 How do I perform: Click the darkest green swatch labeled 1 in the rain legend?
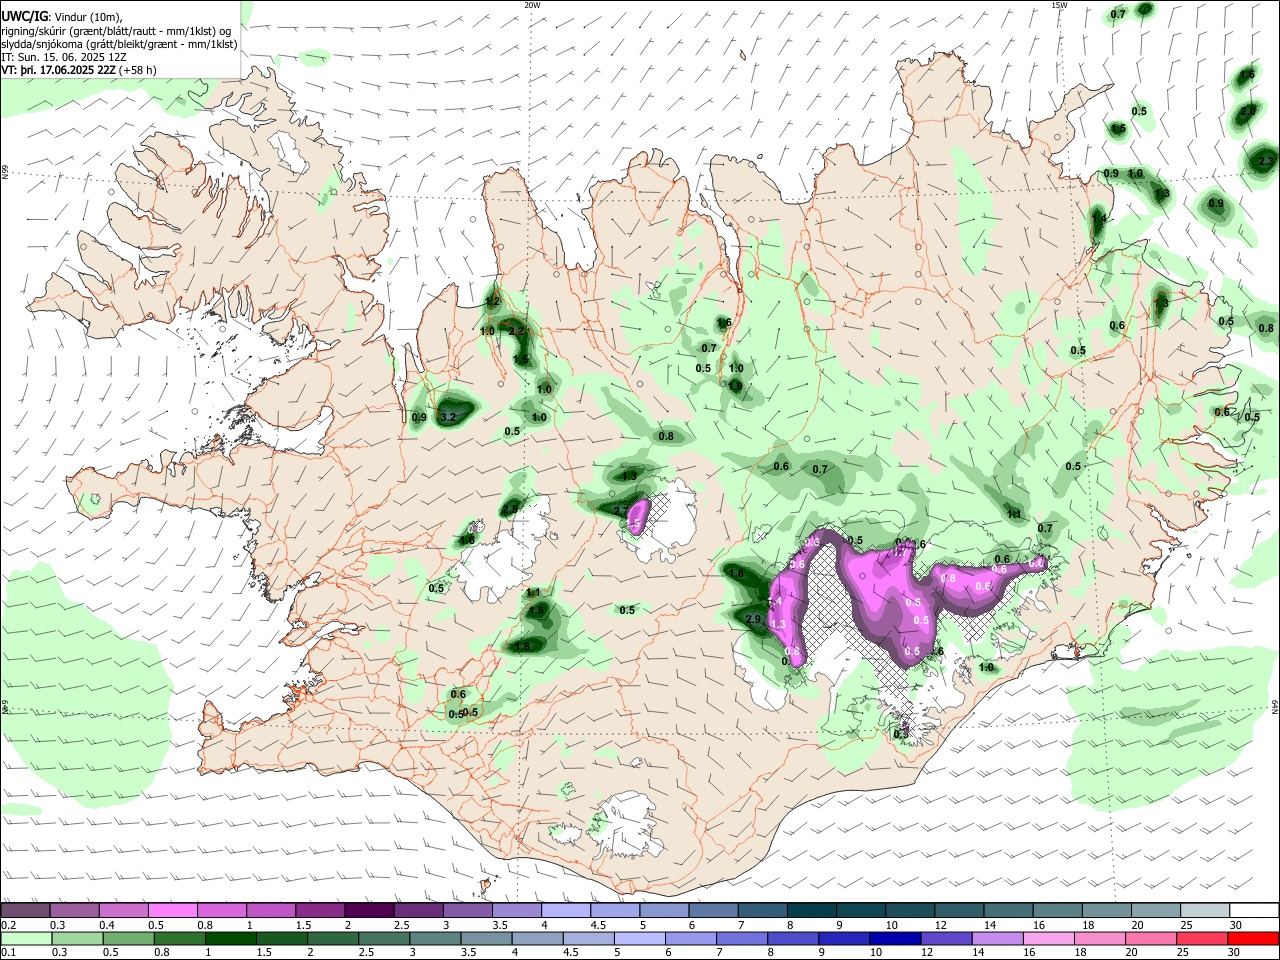click(230, 938)
